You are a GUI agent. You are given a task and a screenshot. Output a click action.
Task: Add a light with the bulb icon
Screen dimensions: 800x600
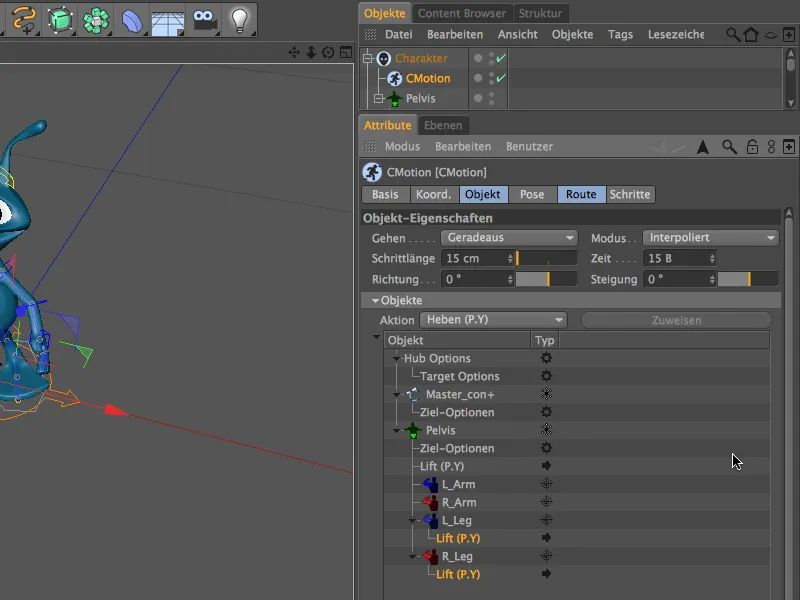[x=239, y=20]
